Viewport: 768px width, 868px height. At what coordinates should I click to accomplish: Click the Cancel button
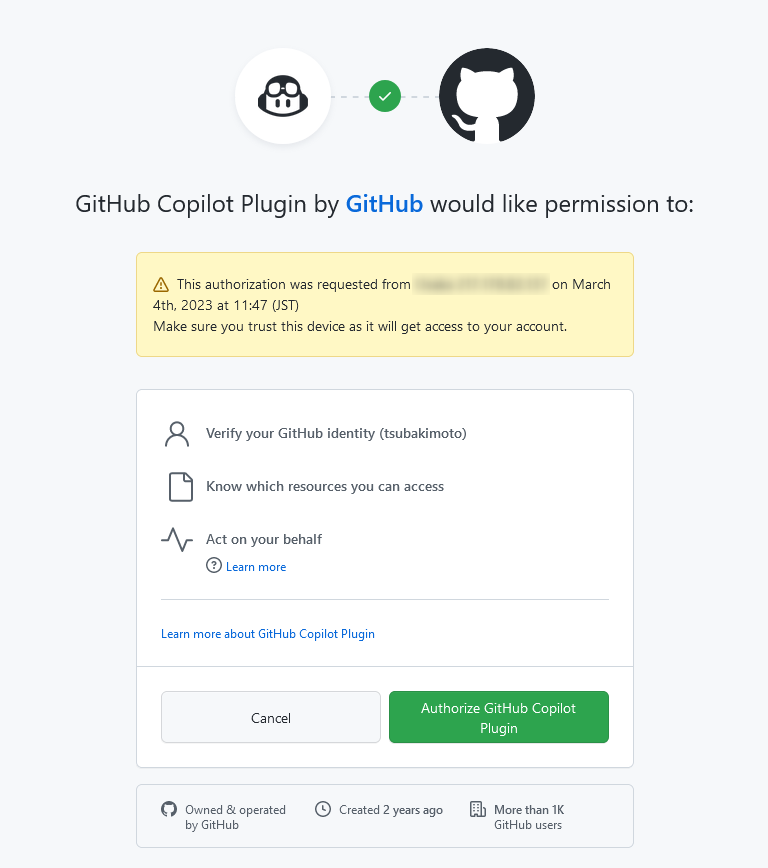click(270, 717)
